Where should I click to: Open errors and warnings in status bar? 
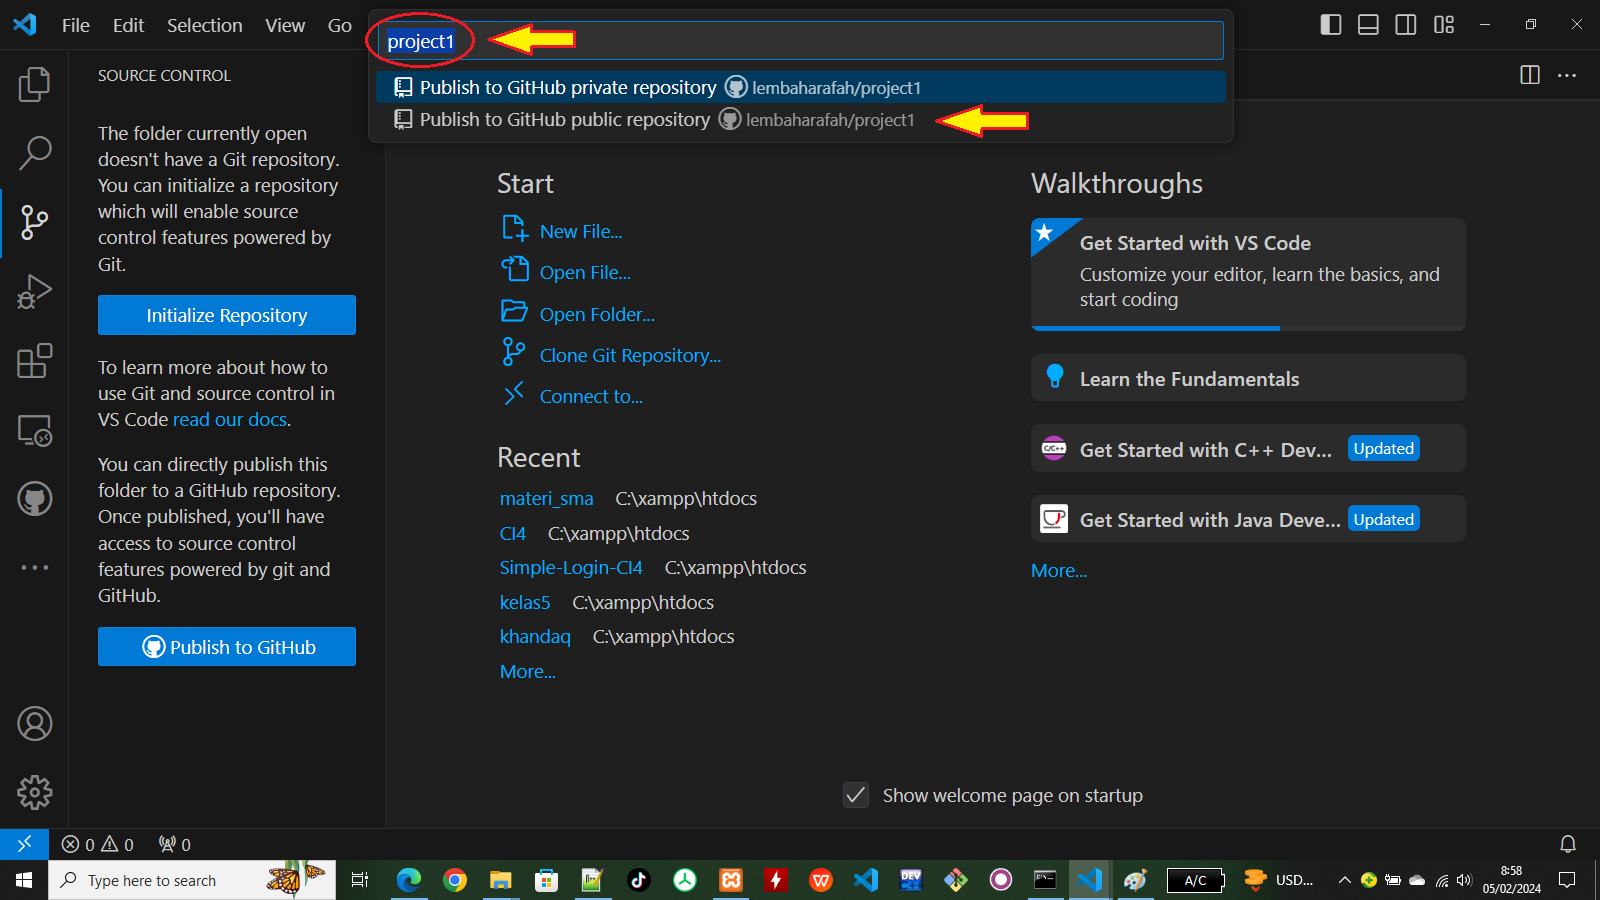[97, 844]
